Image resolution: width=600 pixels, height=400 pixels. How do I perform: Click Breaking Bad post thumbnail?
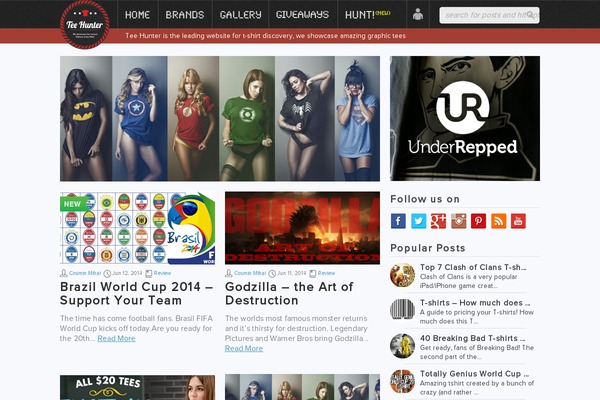tap(402, 346)
